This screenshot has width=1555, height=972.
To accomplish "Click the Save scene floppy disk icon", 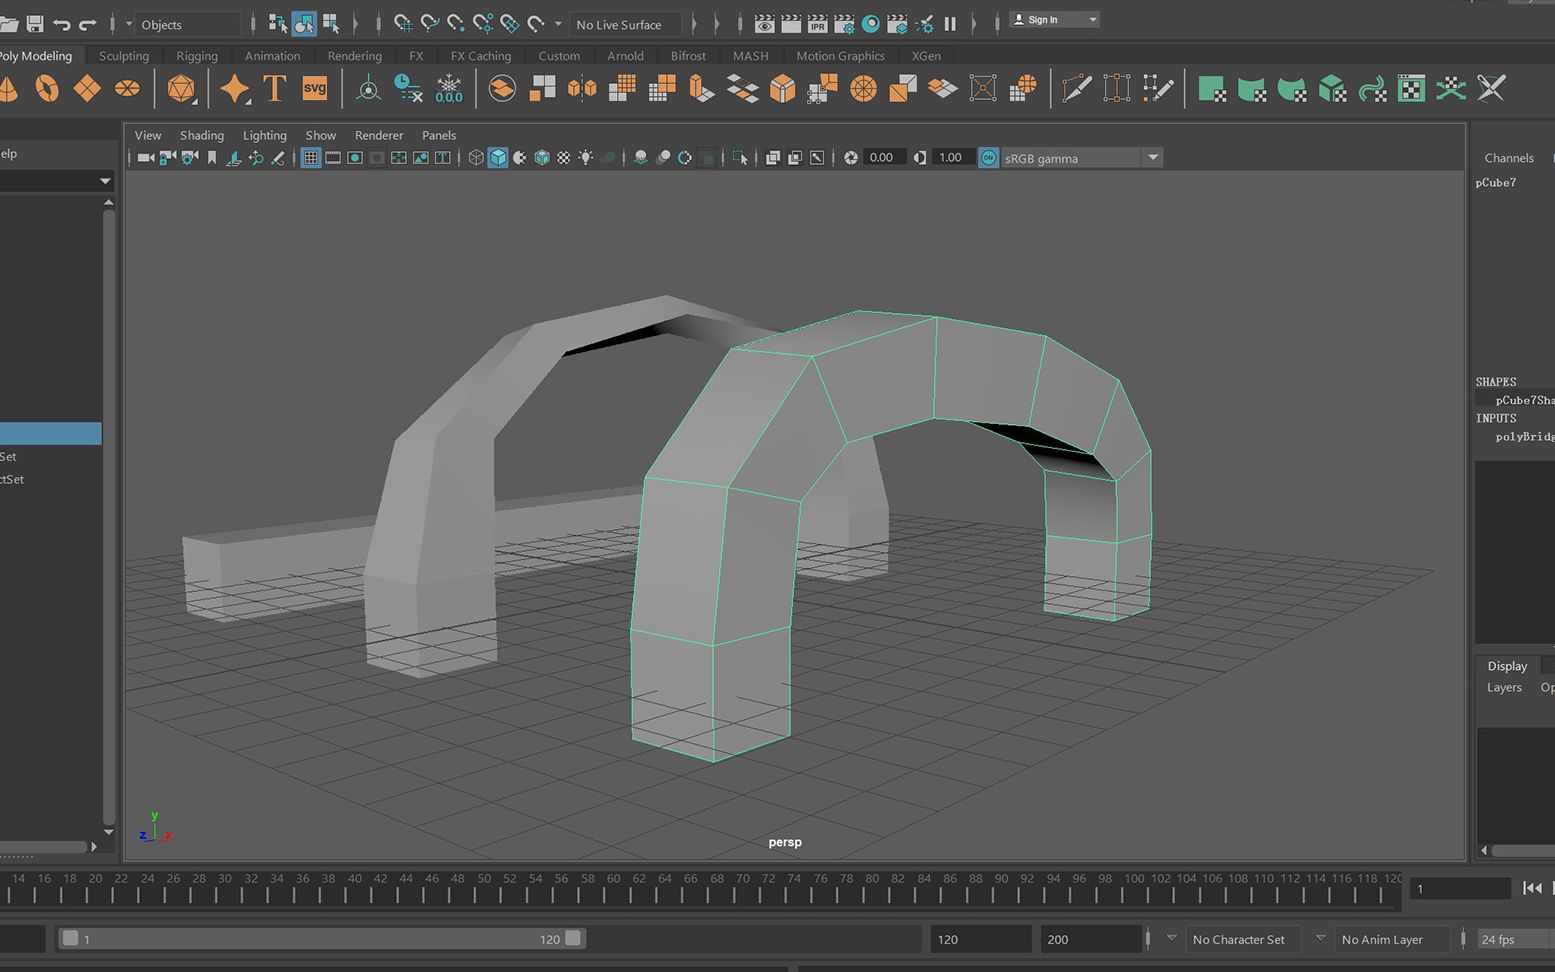I will [35, 24].
